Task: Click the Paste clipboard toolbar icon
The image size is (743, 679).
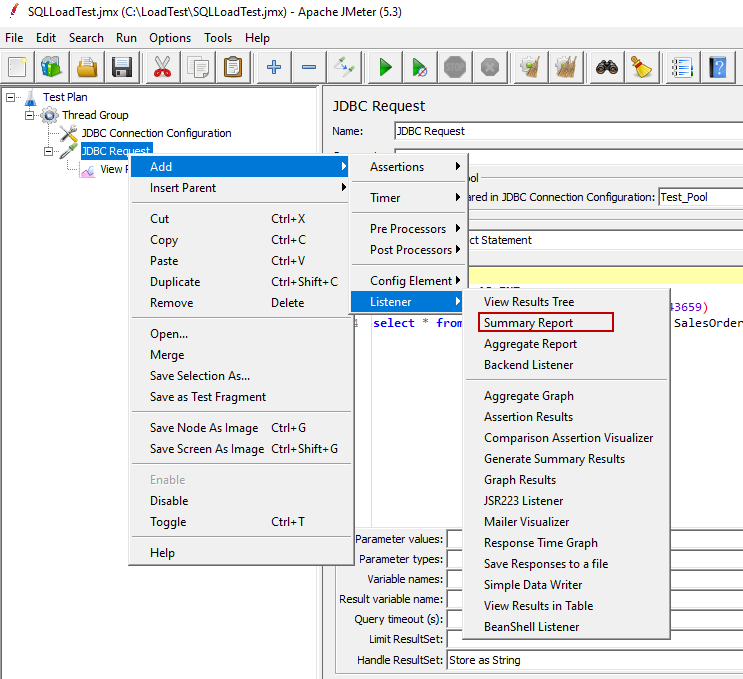Action: [232, 67]
